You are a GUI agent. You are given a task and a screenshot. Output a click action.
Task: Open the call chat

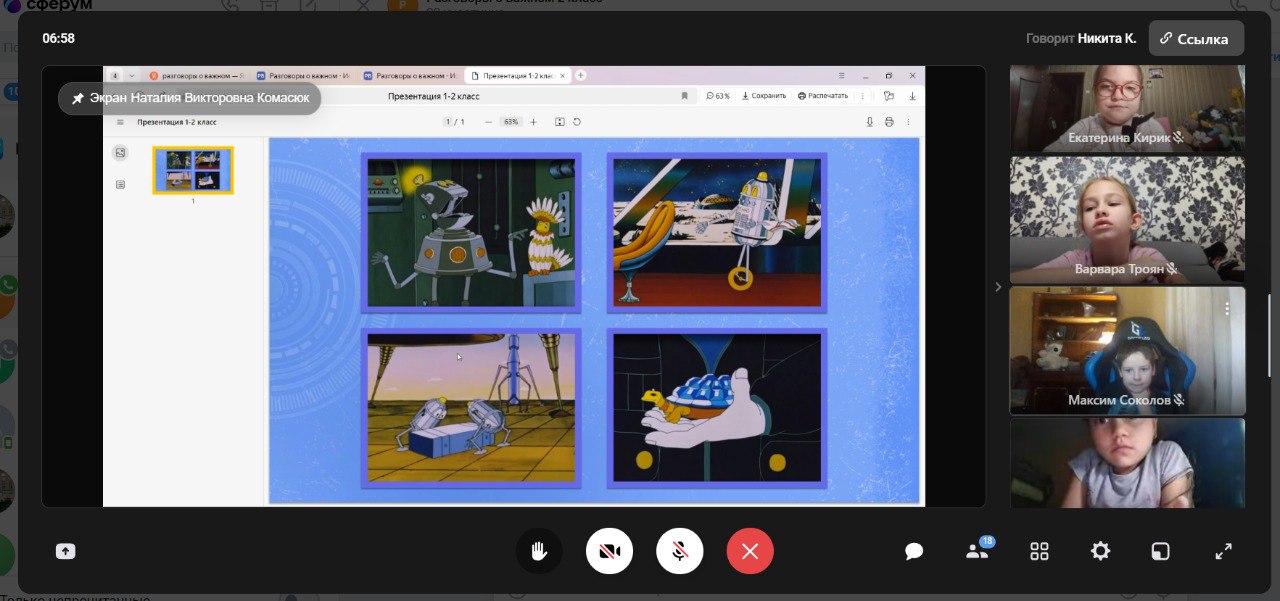point(913,551)
